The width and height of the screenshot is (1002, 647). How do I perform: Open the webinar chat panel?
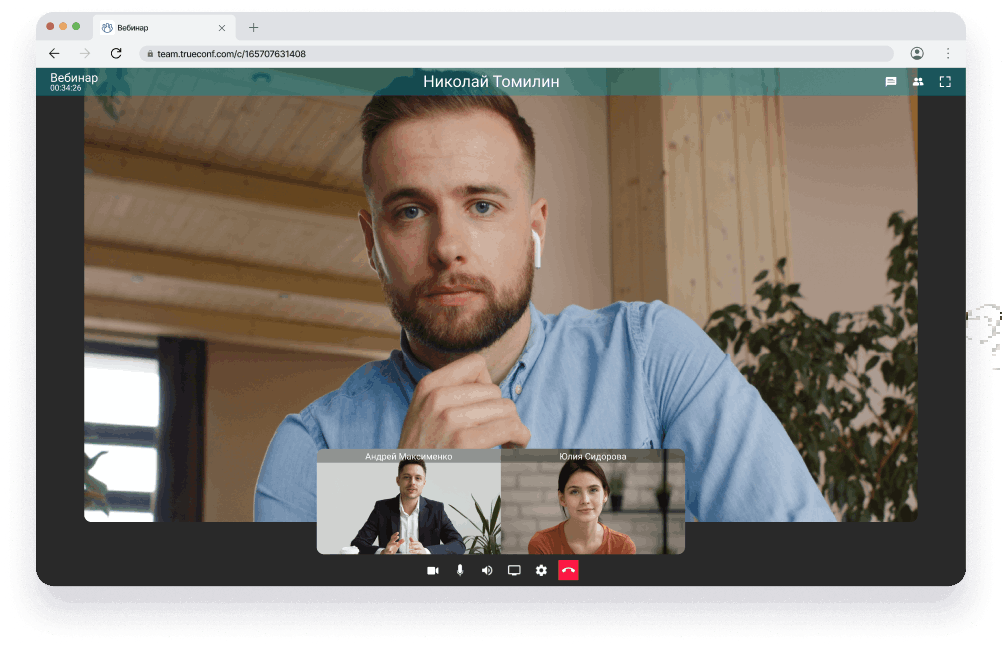[890, 82]
